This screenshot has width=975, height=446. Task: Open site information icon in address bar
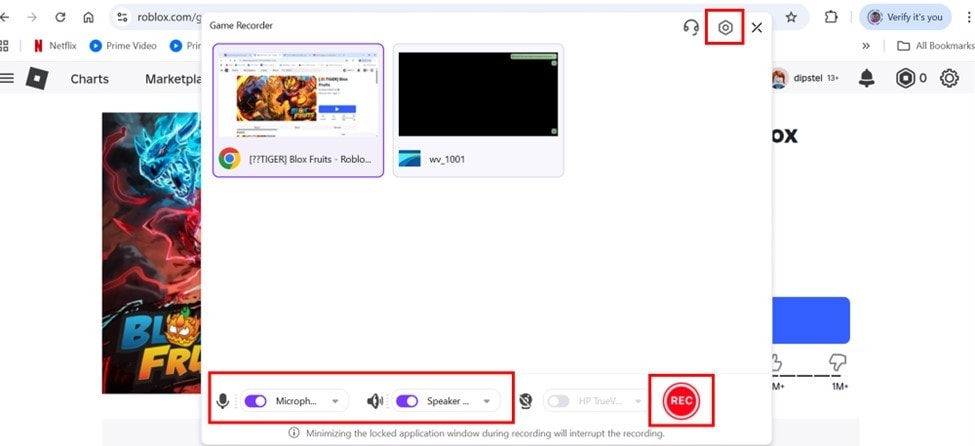(122, 17)
